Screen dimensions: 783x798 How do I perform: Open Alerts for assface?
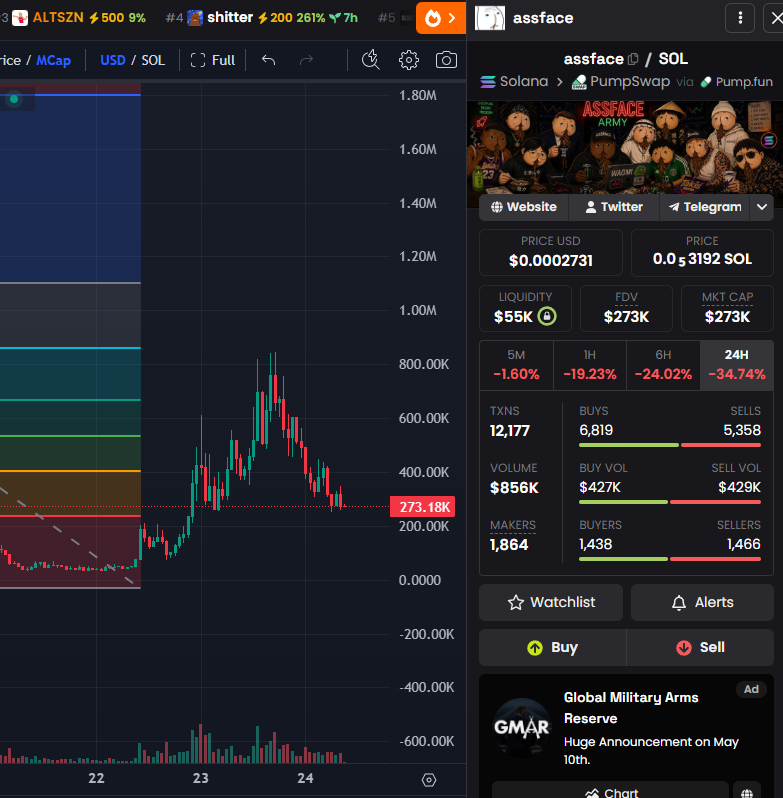pyautogui.click(x=702, y=602)
